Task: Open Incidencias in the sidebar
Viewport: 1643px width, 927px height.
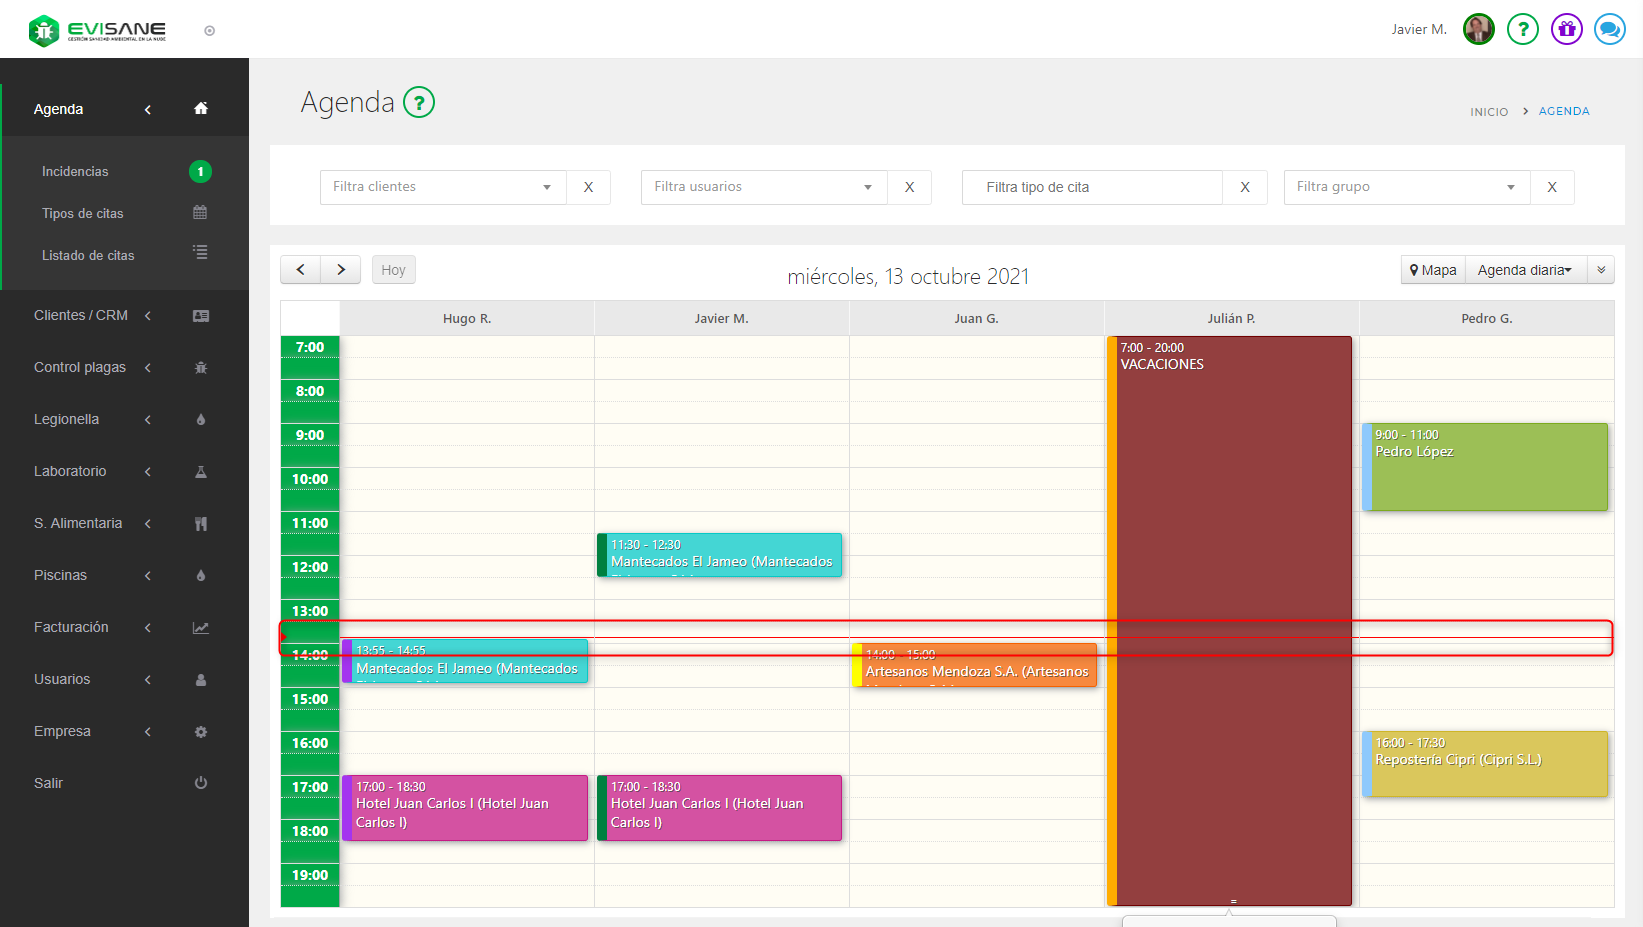Action: (x=75, y=172)
